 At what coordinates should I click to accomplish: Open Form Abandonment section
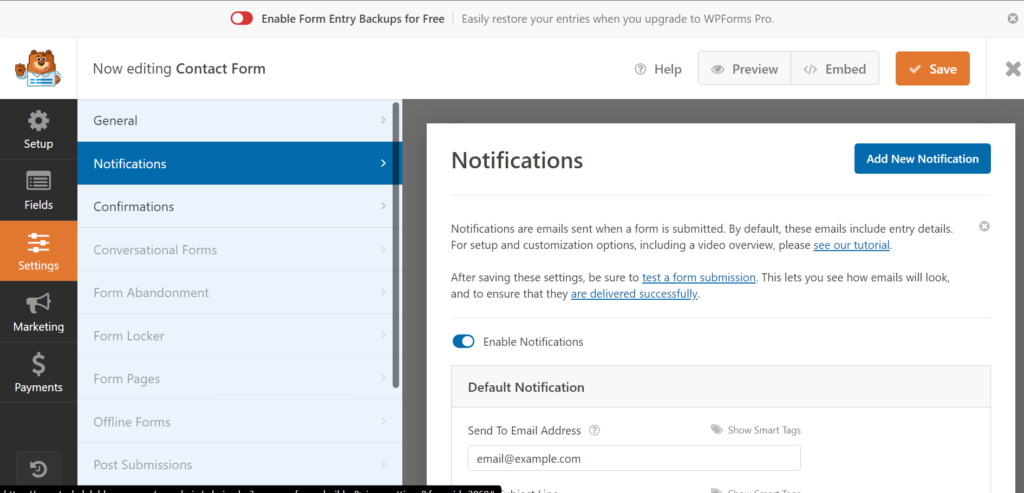tap(240, 293)
